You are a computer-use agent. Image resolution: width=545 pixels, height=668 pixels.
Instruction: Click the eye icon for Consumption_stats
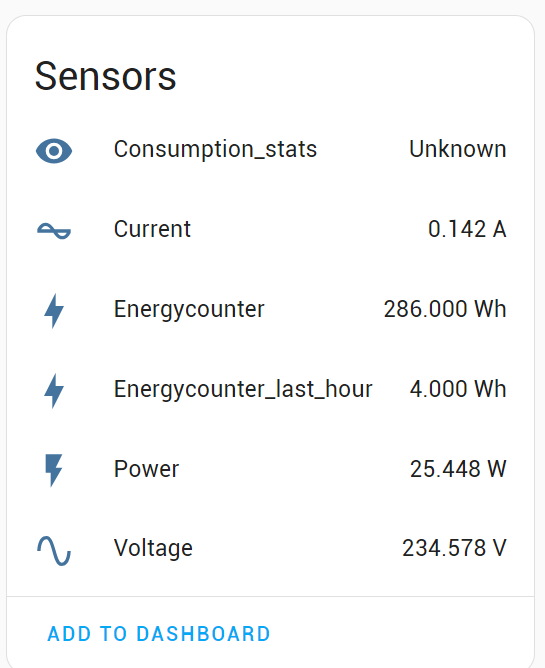coord(54,151)
